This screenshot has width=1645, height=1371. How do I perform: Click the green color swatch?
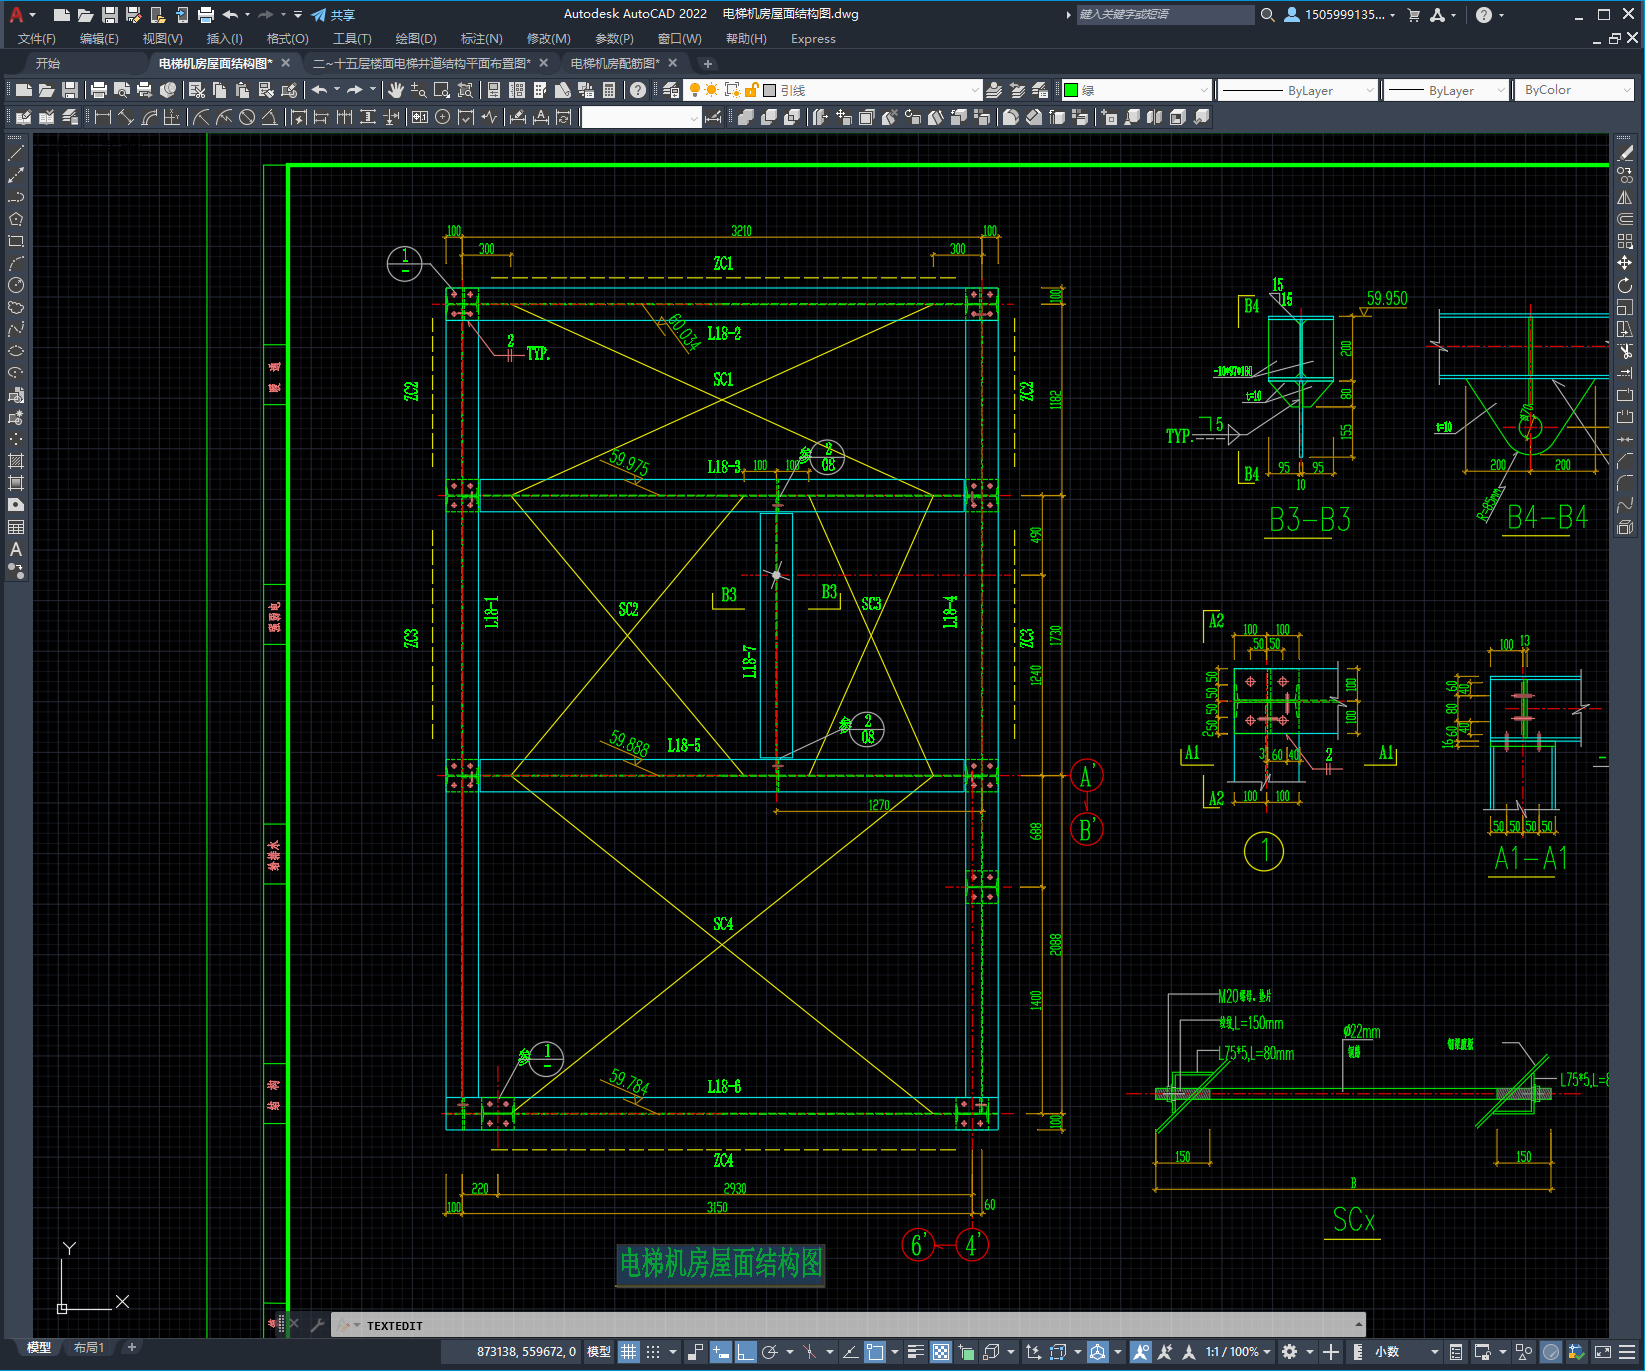point(1071,90)
